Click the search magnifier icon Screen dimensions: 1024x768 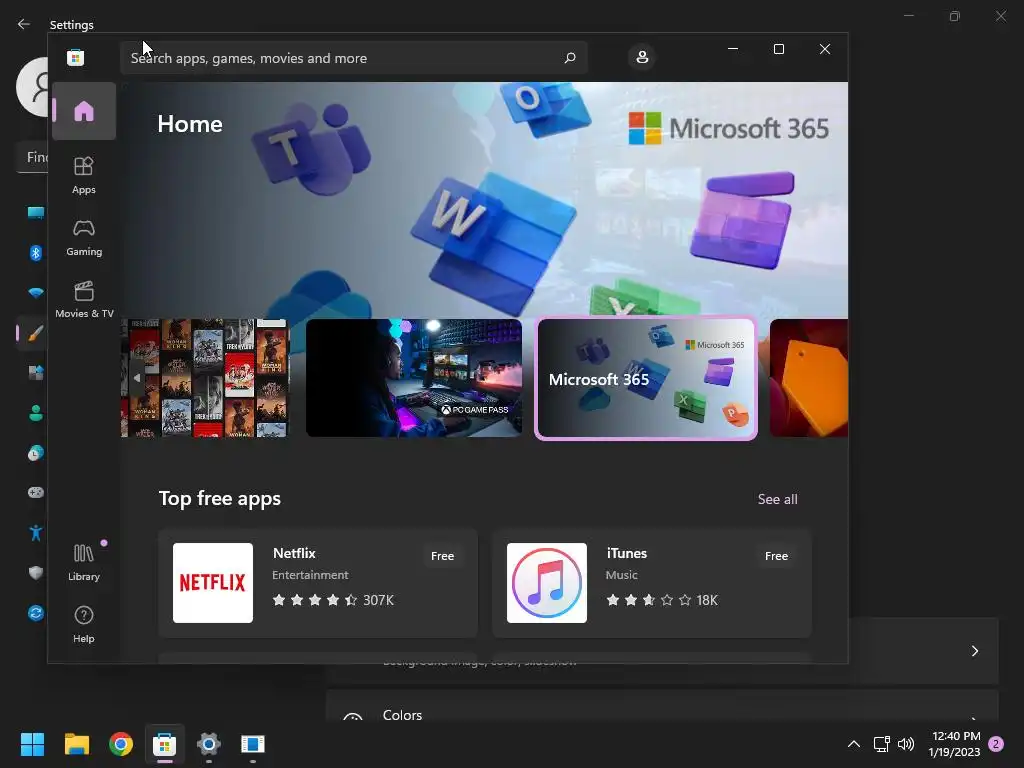pyautogui.click(x=569, y=57)
